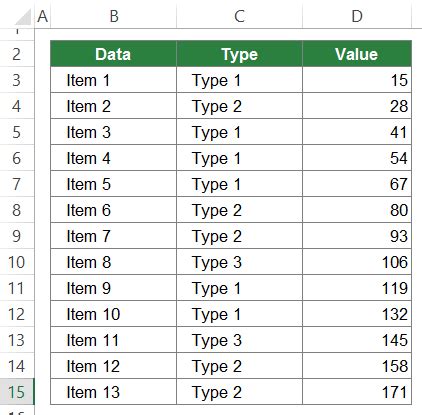The image size is (422, 415).
Task: Click the Data header cell
Action: click(x=113, y=54)
